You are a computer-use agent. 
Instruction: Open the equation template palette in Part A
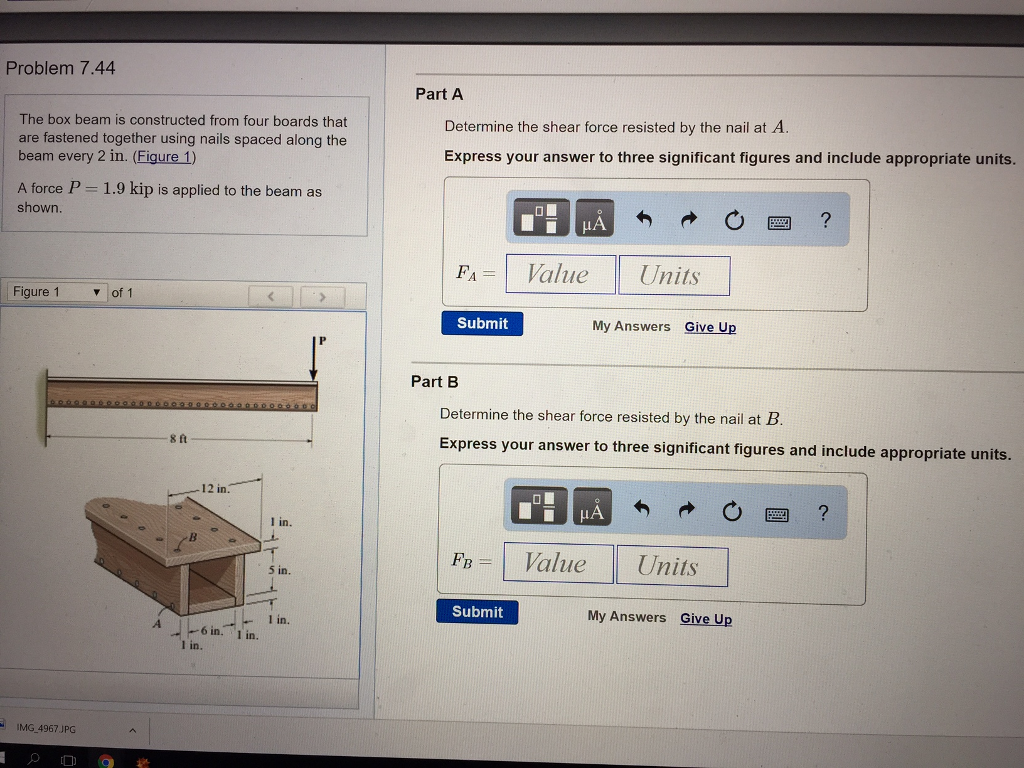tap(539, 218)
